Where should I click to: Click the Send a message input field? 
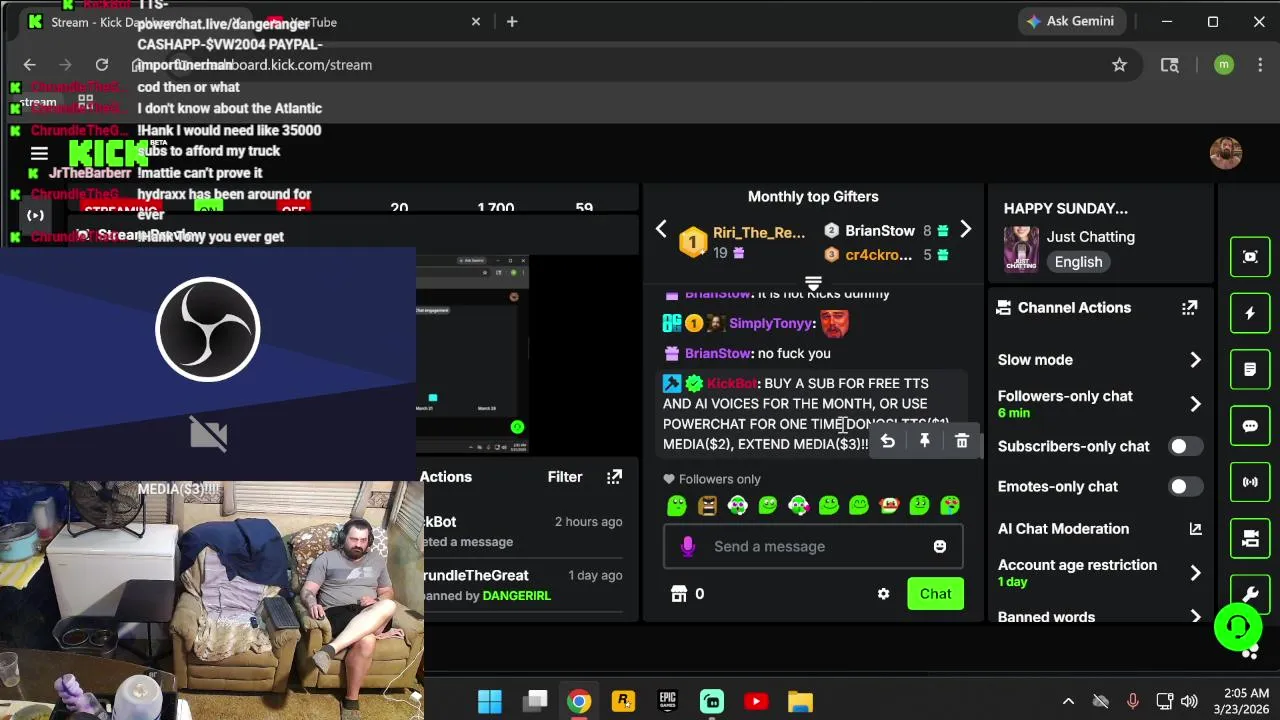[x=812, y=546]
